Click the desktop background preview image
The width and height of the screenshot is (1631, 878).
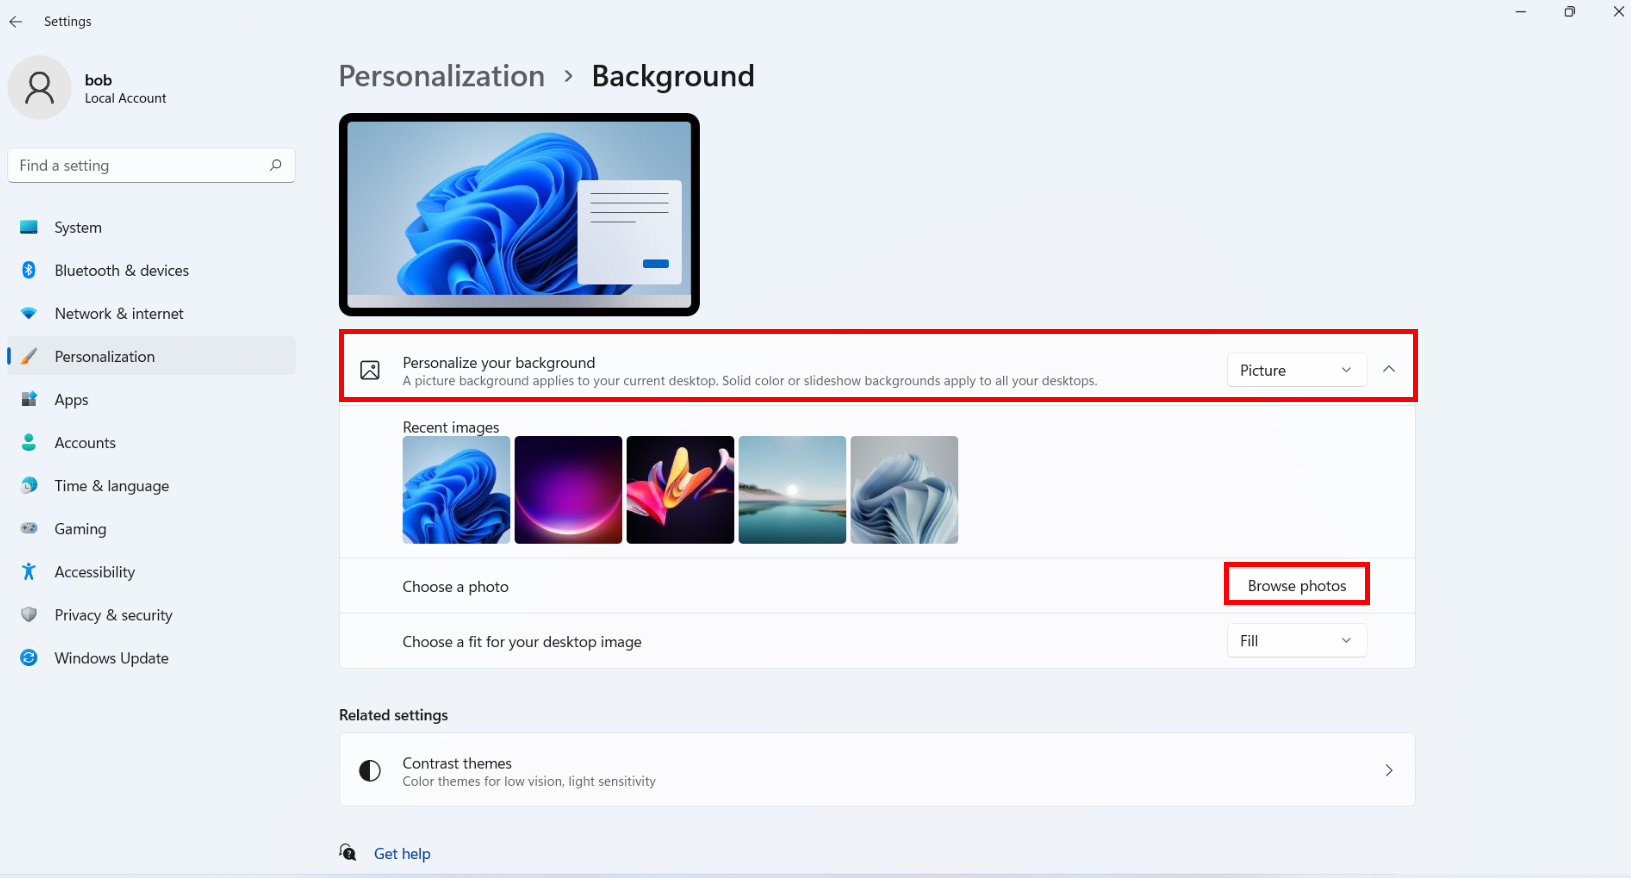coord(519,214)
